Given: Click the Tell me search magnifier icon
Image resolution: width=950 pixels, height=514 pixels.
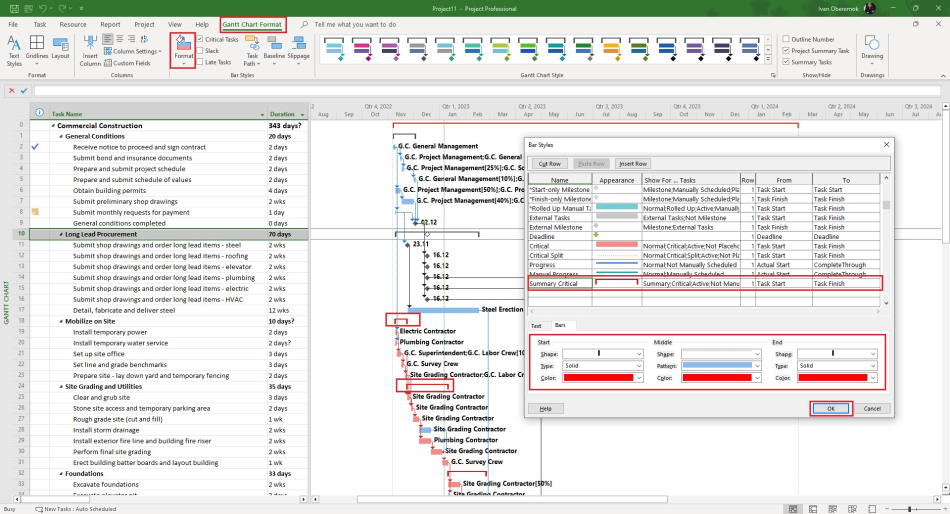Looking at the screenshot, I should 304,24.
